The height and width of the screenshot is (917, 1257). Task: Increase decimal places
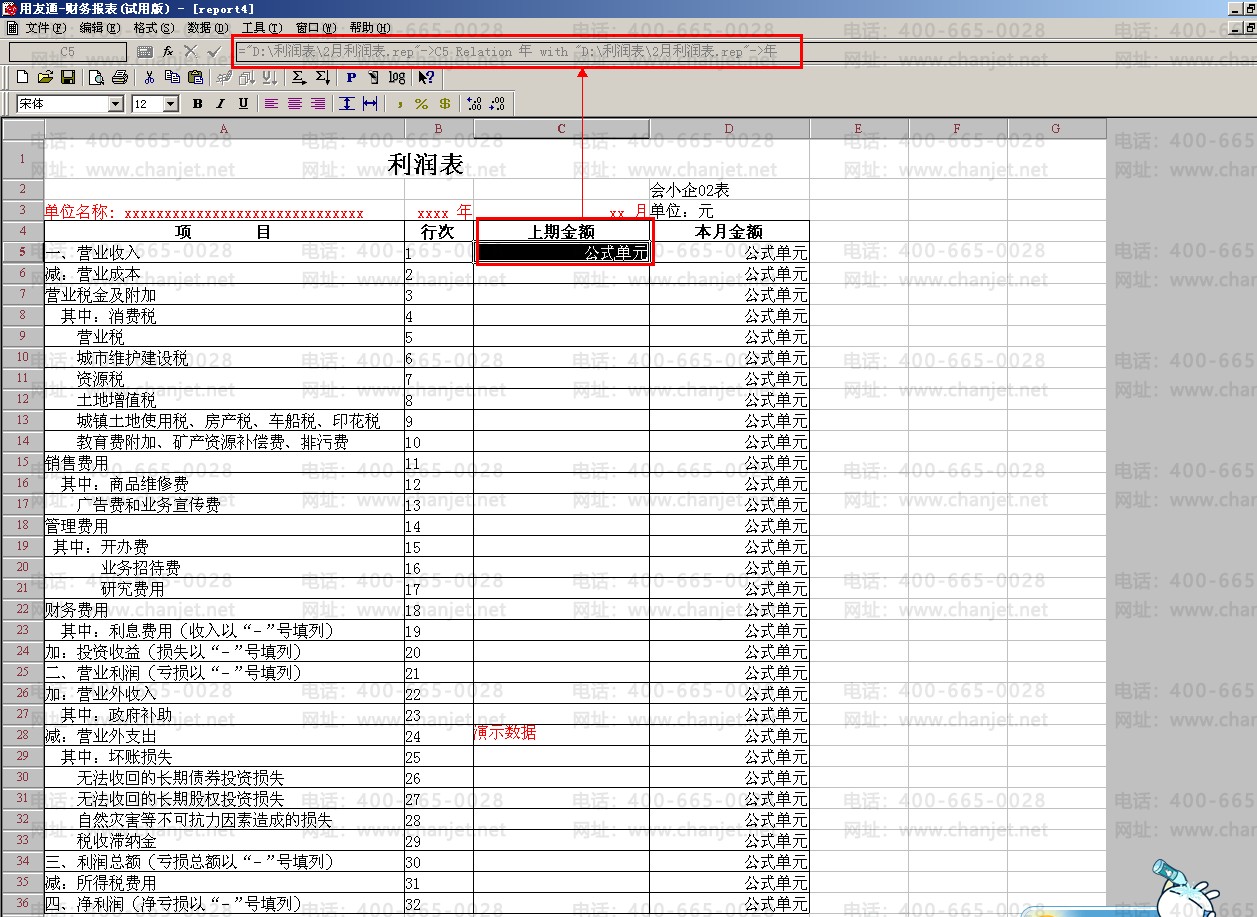pos(474,103)
